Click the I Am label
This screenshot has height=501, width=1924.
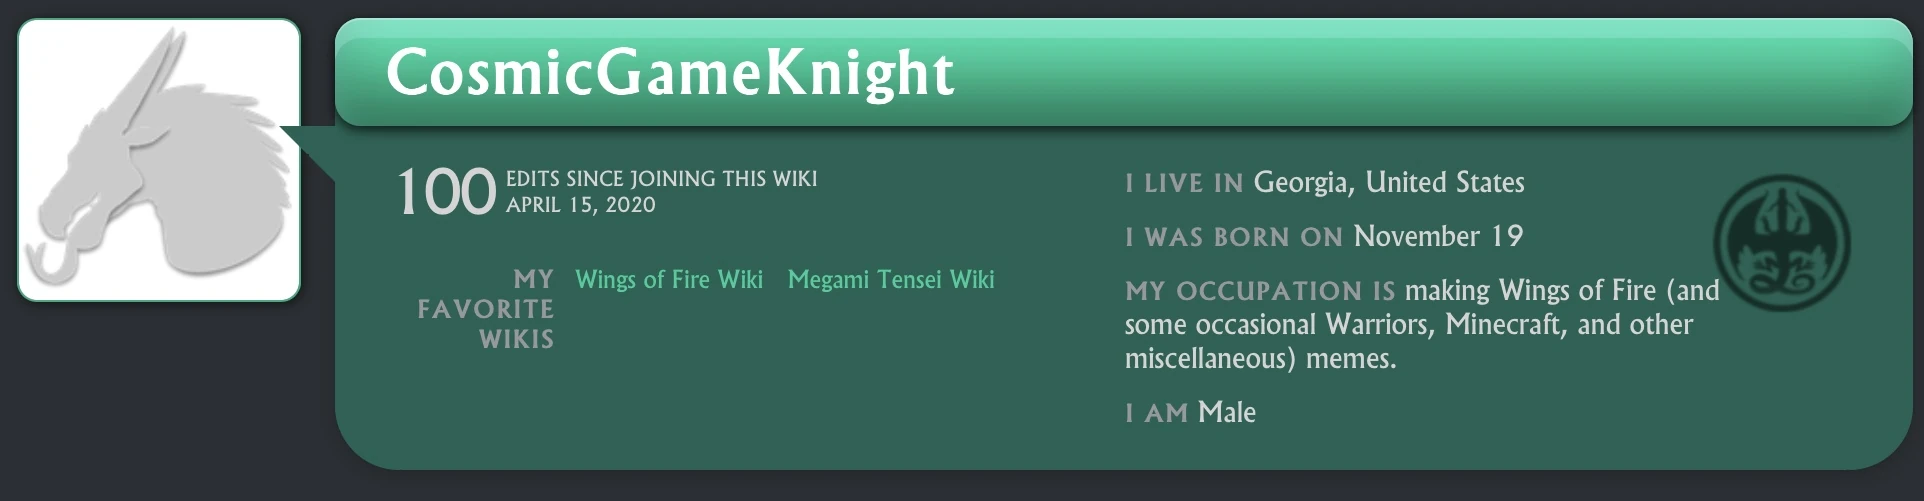click(1156, 413)
